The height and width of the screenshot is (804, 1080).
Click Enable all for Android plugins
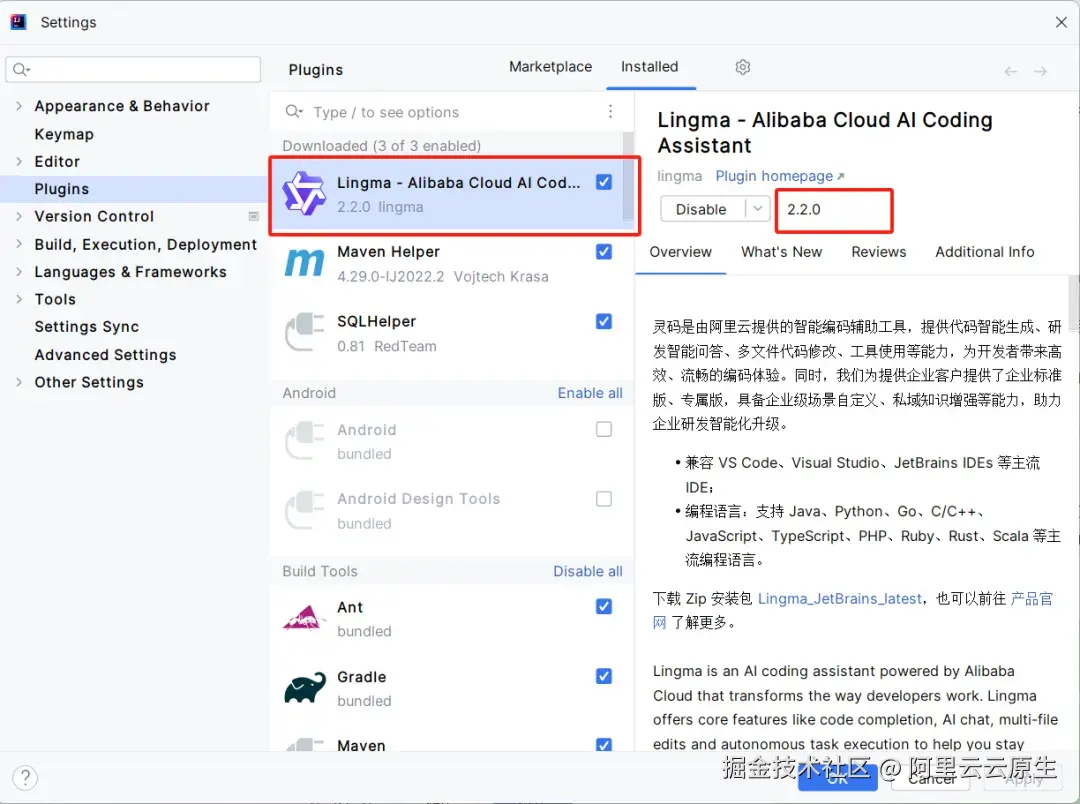pyautogui.click(x=590, y=393)
